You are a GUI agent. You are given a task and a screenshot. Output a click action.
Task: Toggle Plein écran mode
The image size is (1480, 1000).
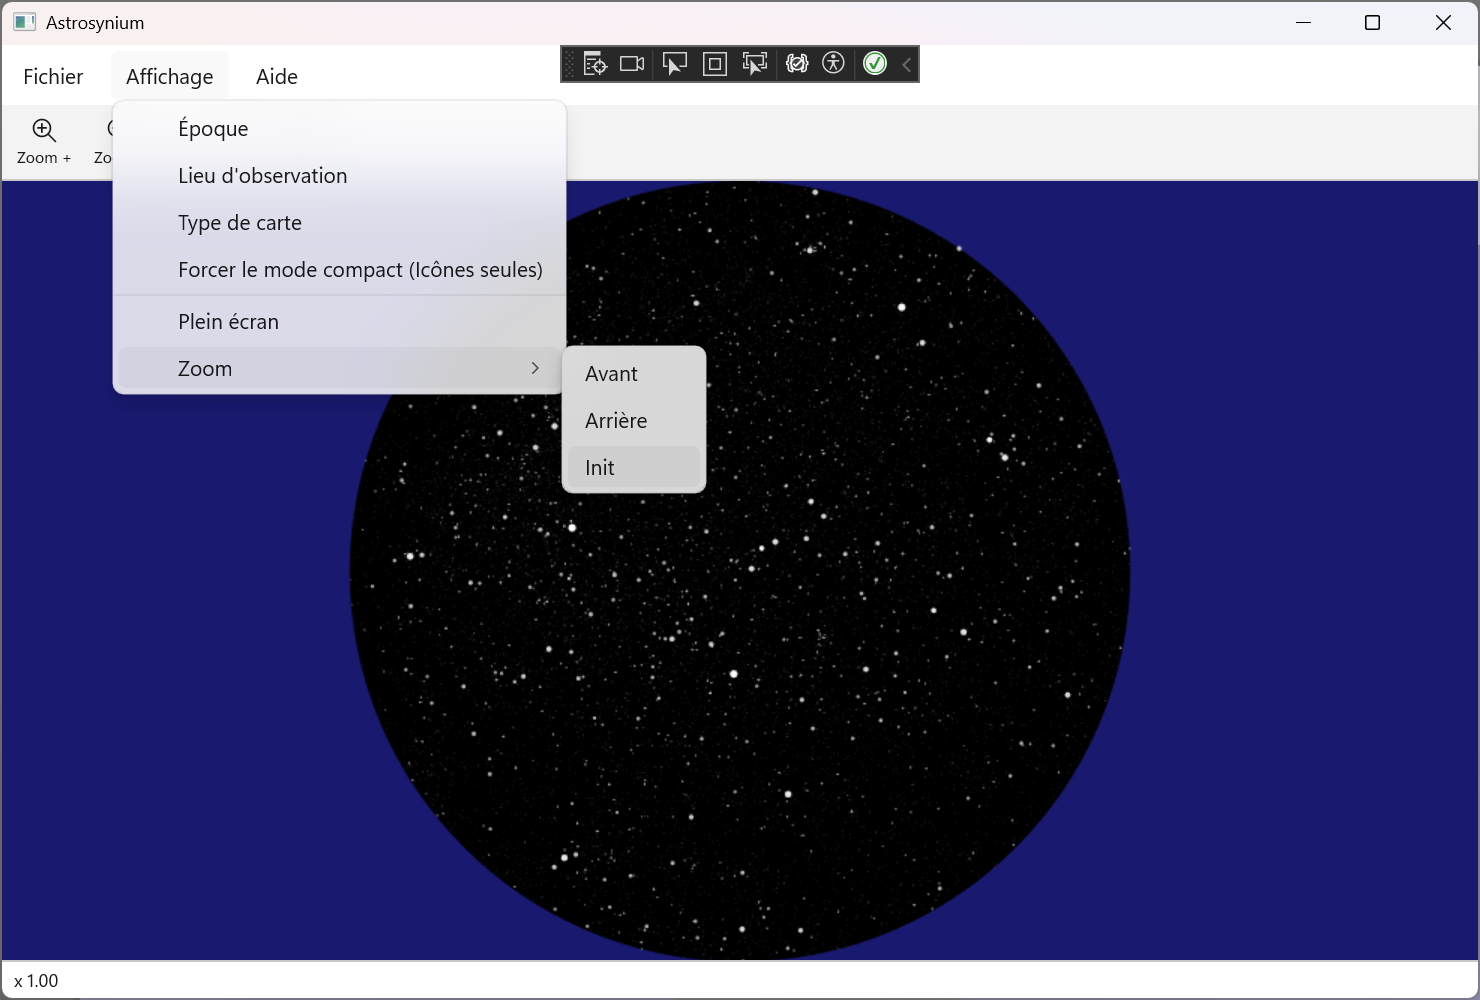coord(228,322)
